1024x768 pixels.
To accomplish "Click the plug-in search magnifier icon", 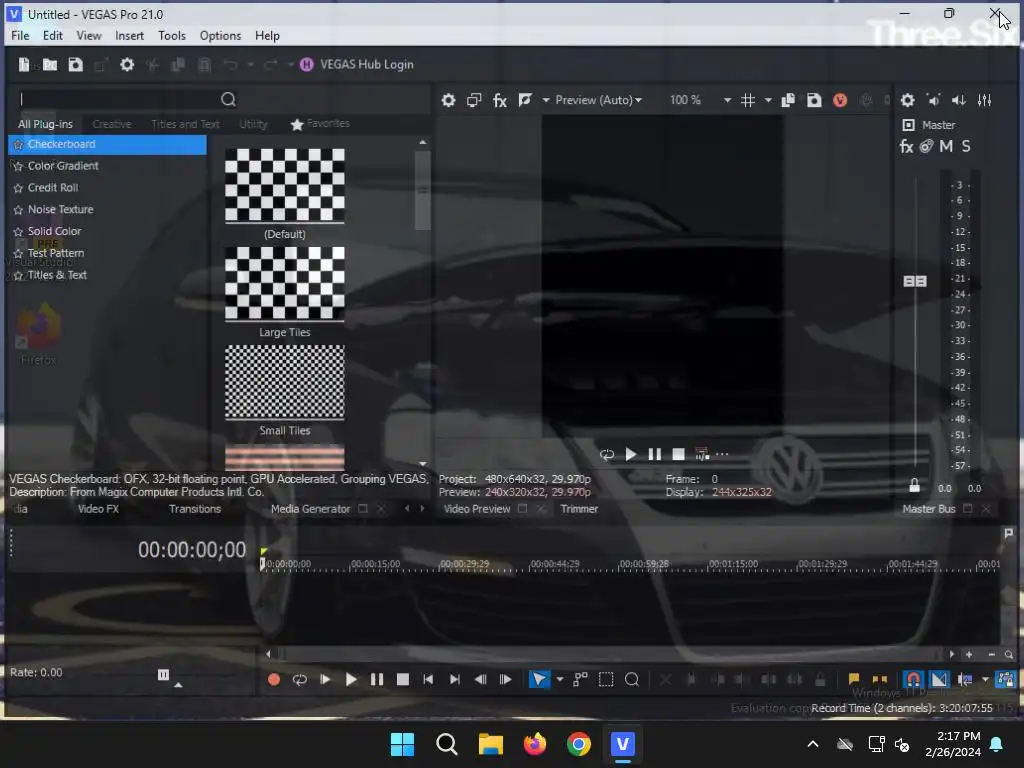I will [x=228, y=99].
